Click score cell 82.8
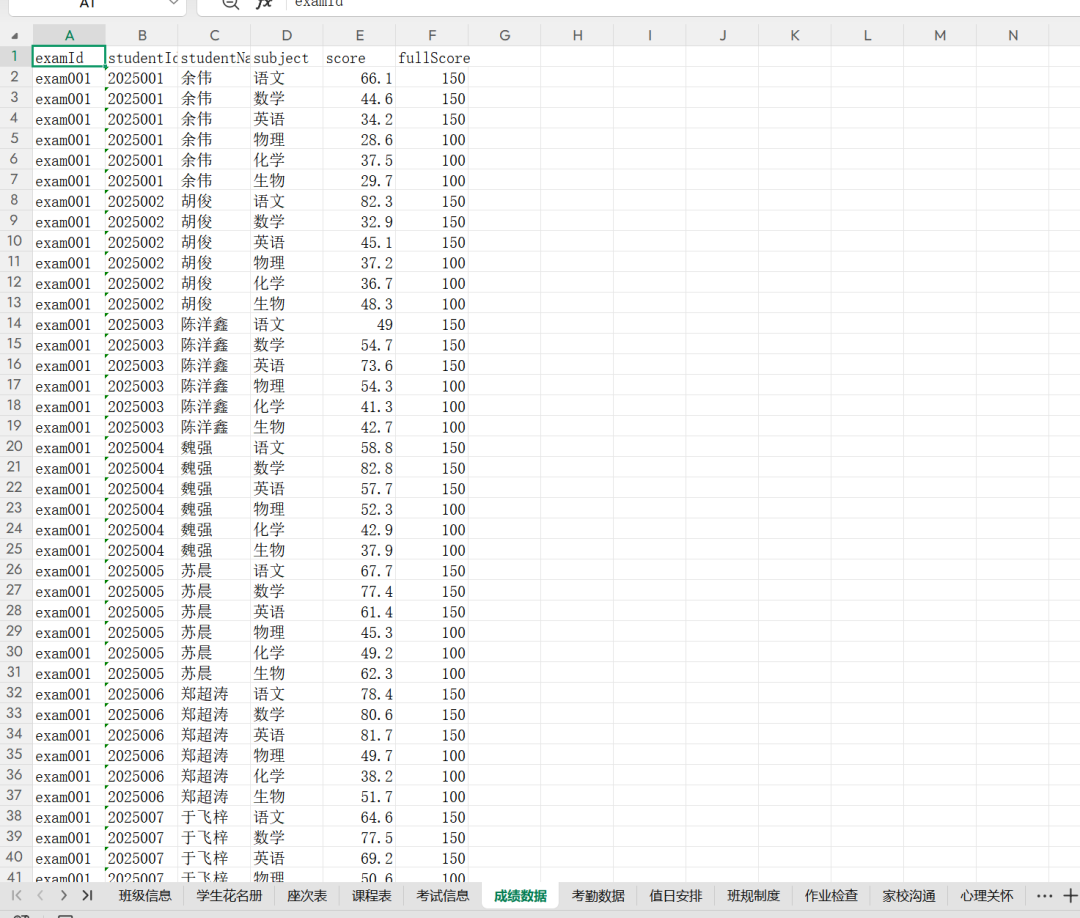Image resolution: width=1080 pixels, height=918 pixels. click(360, 468)
